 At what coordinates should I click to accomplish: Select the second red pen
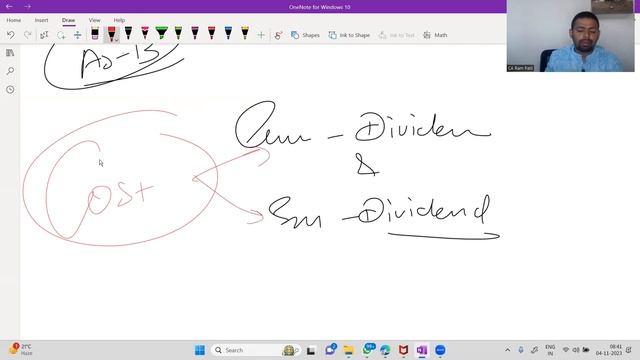pos(211,33)
